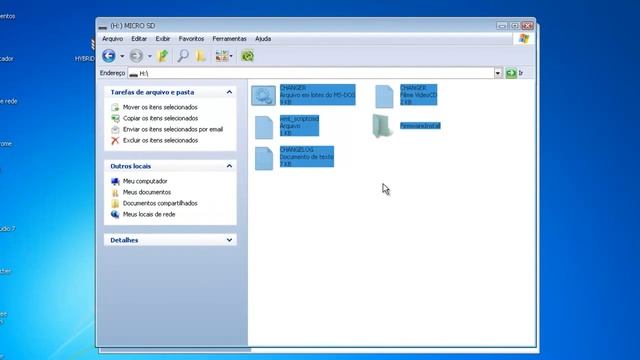Click the Views mode toolbar icon

[222, 56]
